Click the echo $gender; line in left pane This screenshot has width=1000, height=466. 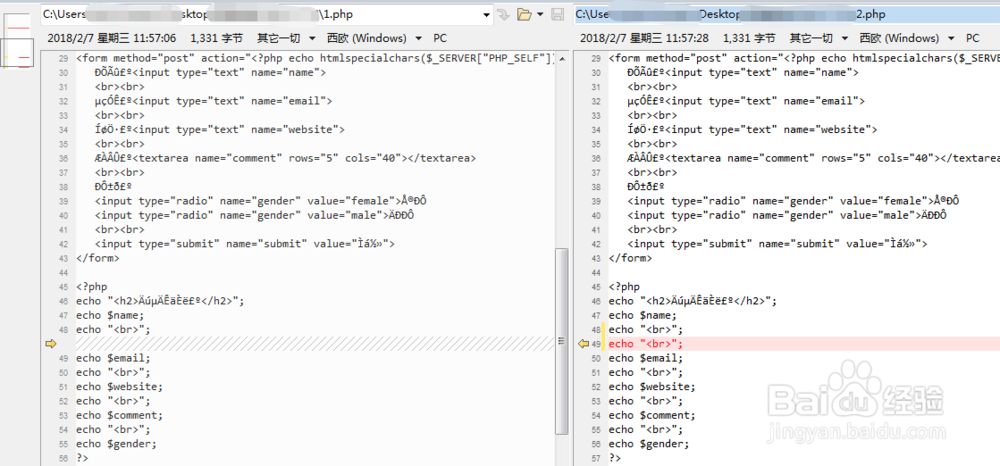pyautogui.click(x=117, y=444)
